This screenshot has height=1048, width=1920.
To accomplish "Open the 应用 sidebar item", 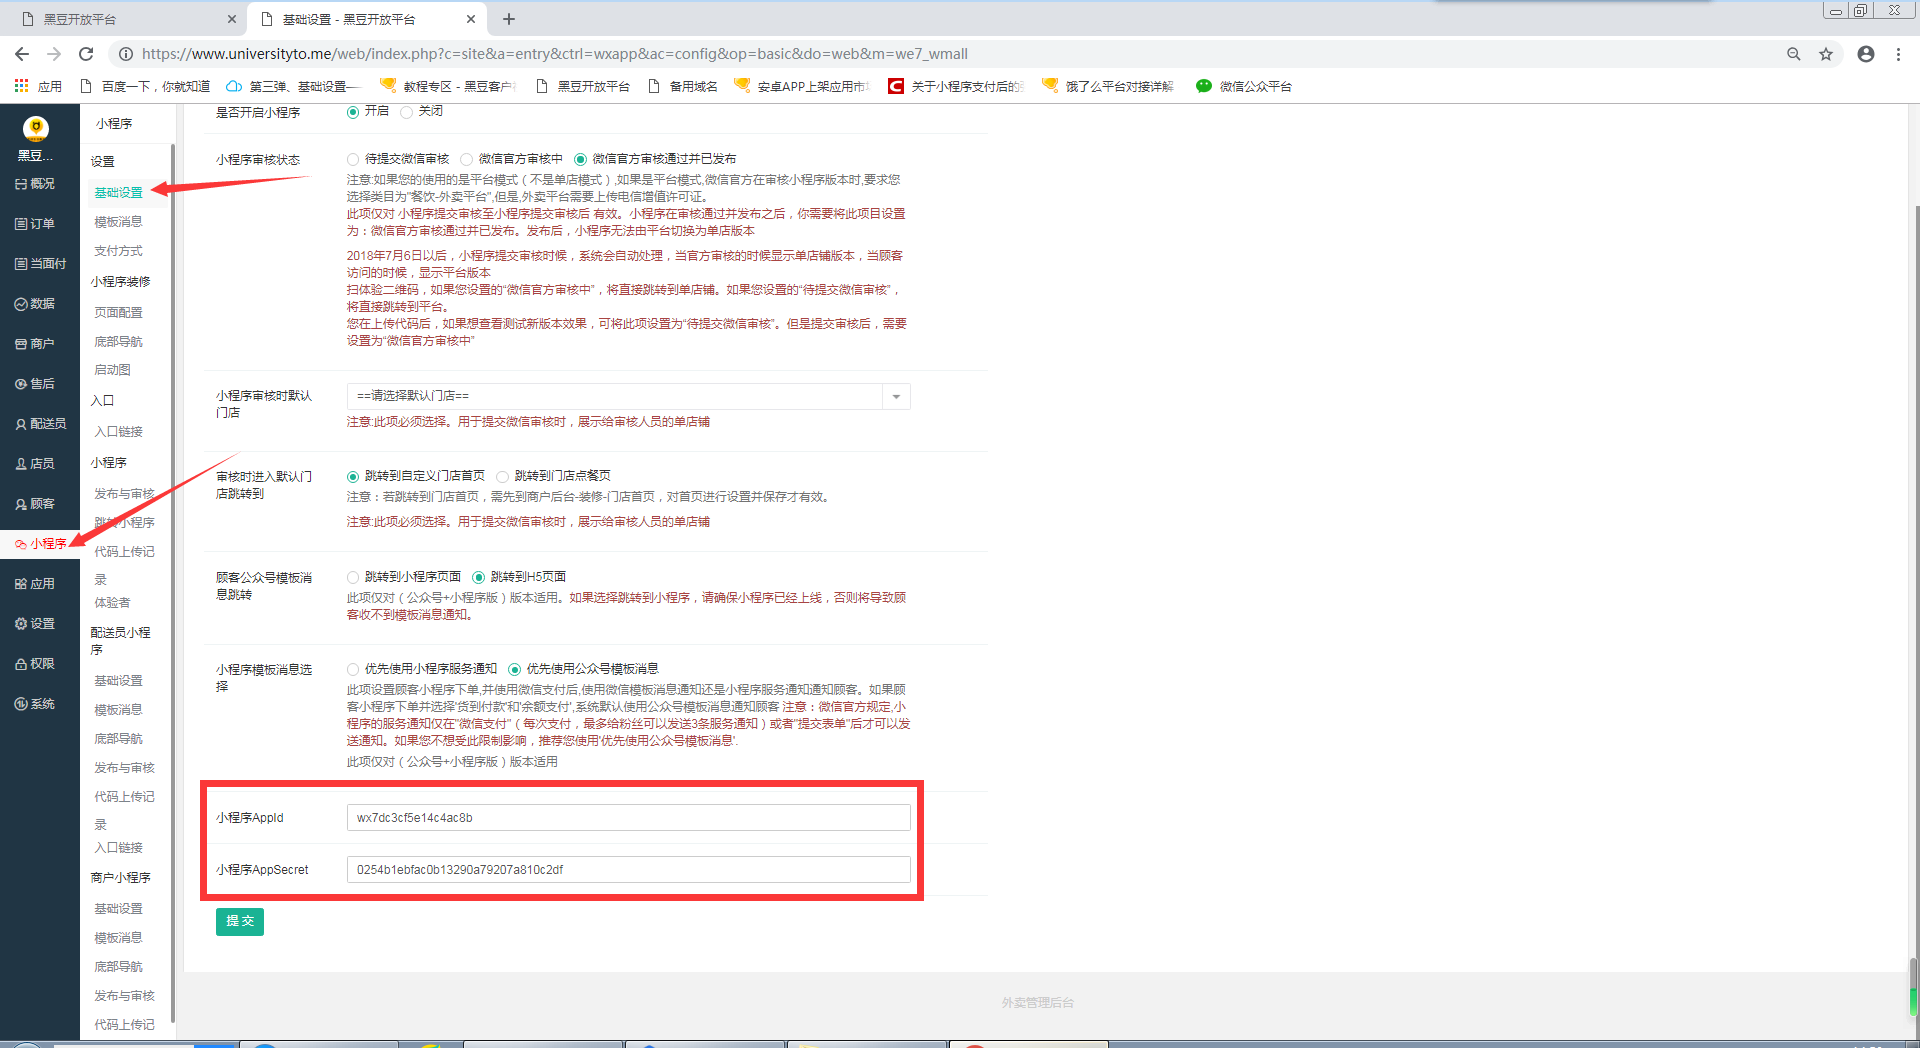I will 36,584.
